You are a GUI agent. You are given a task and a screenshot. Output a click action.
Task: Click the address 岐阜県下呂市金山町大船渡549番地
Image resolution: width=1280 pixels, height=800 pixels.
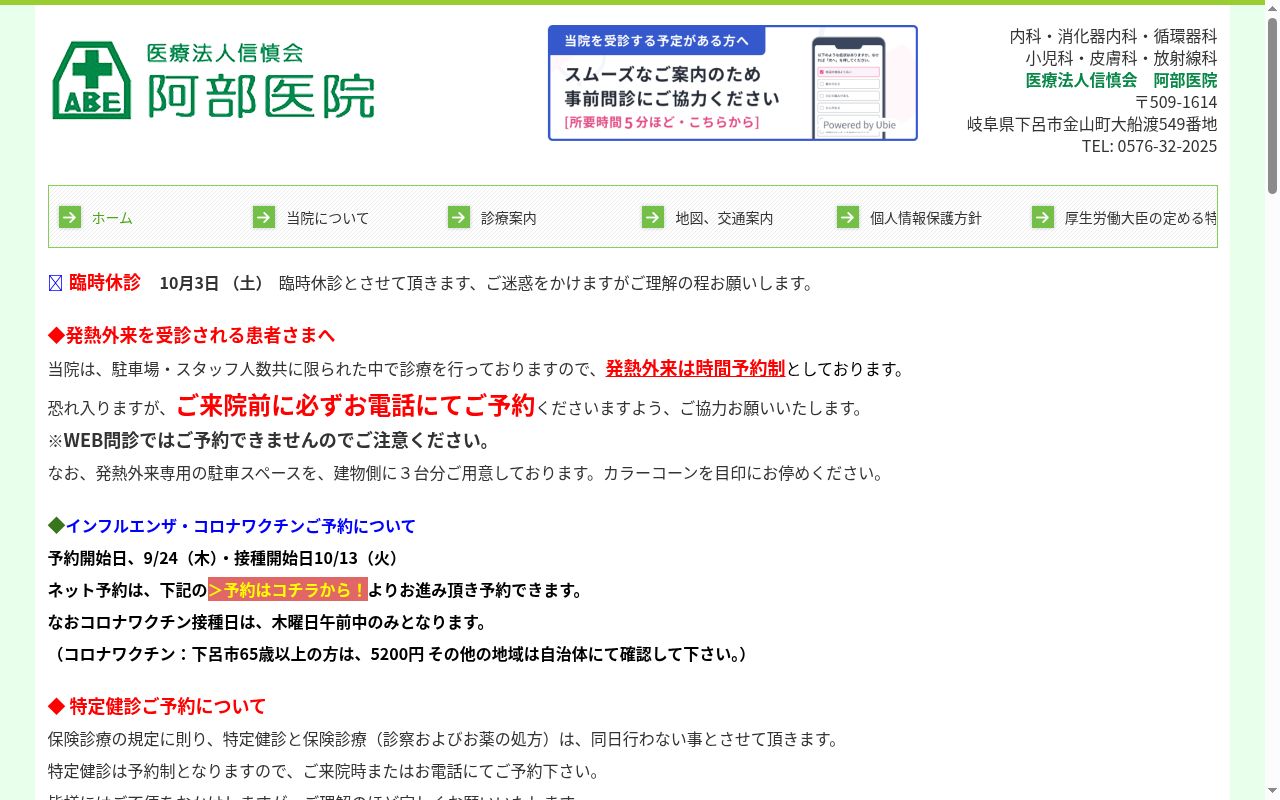(x=1092, y=124)
